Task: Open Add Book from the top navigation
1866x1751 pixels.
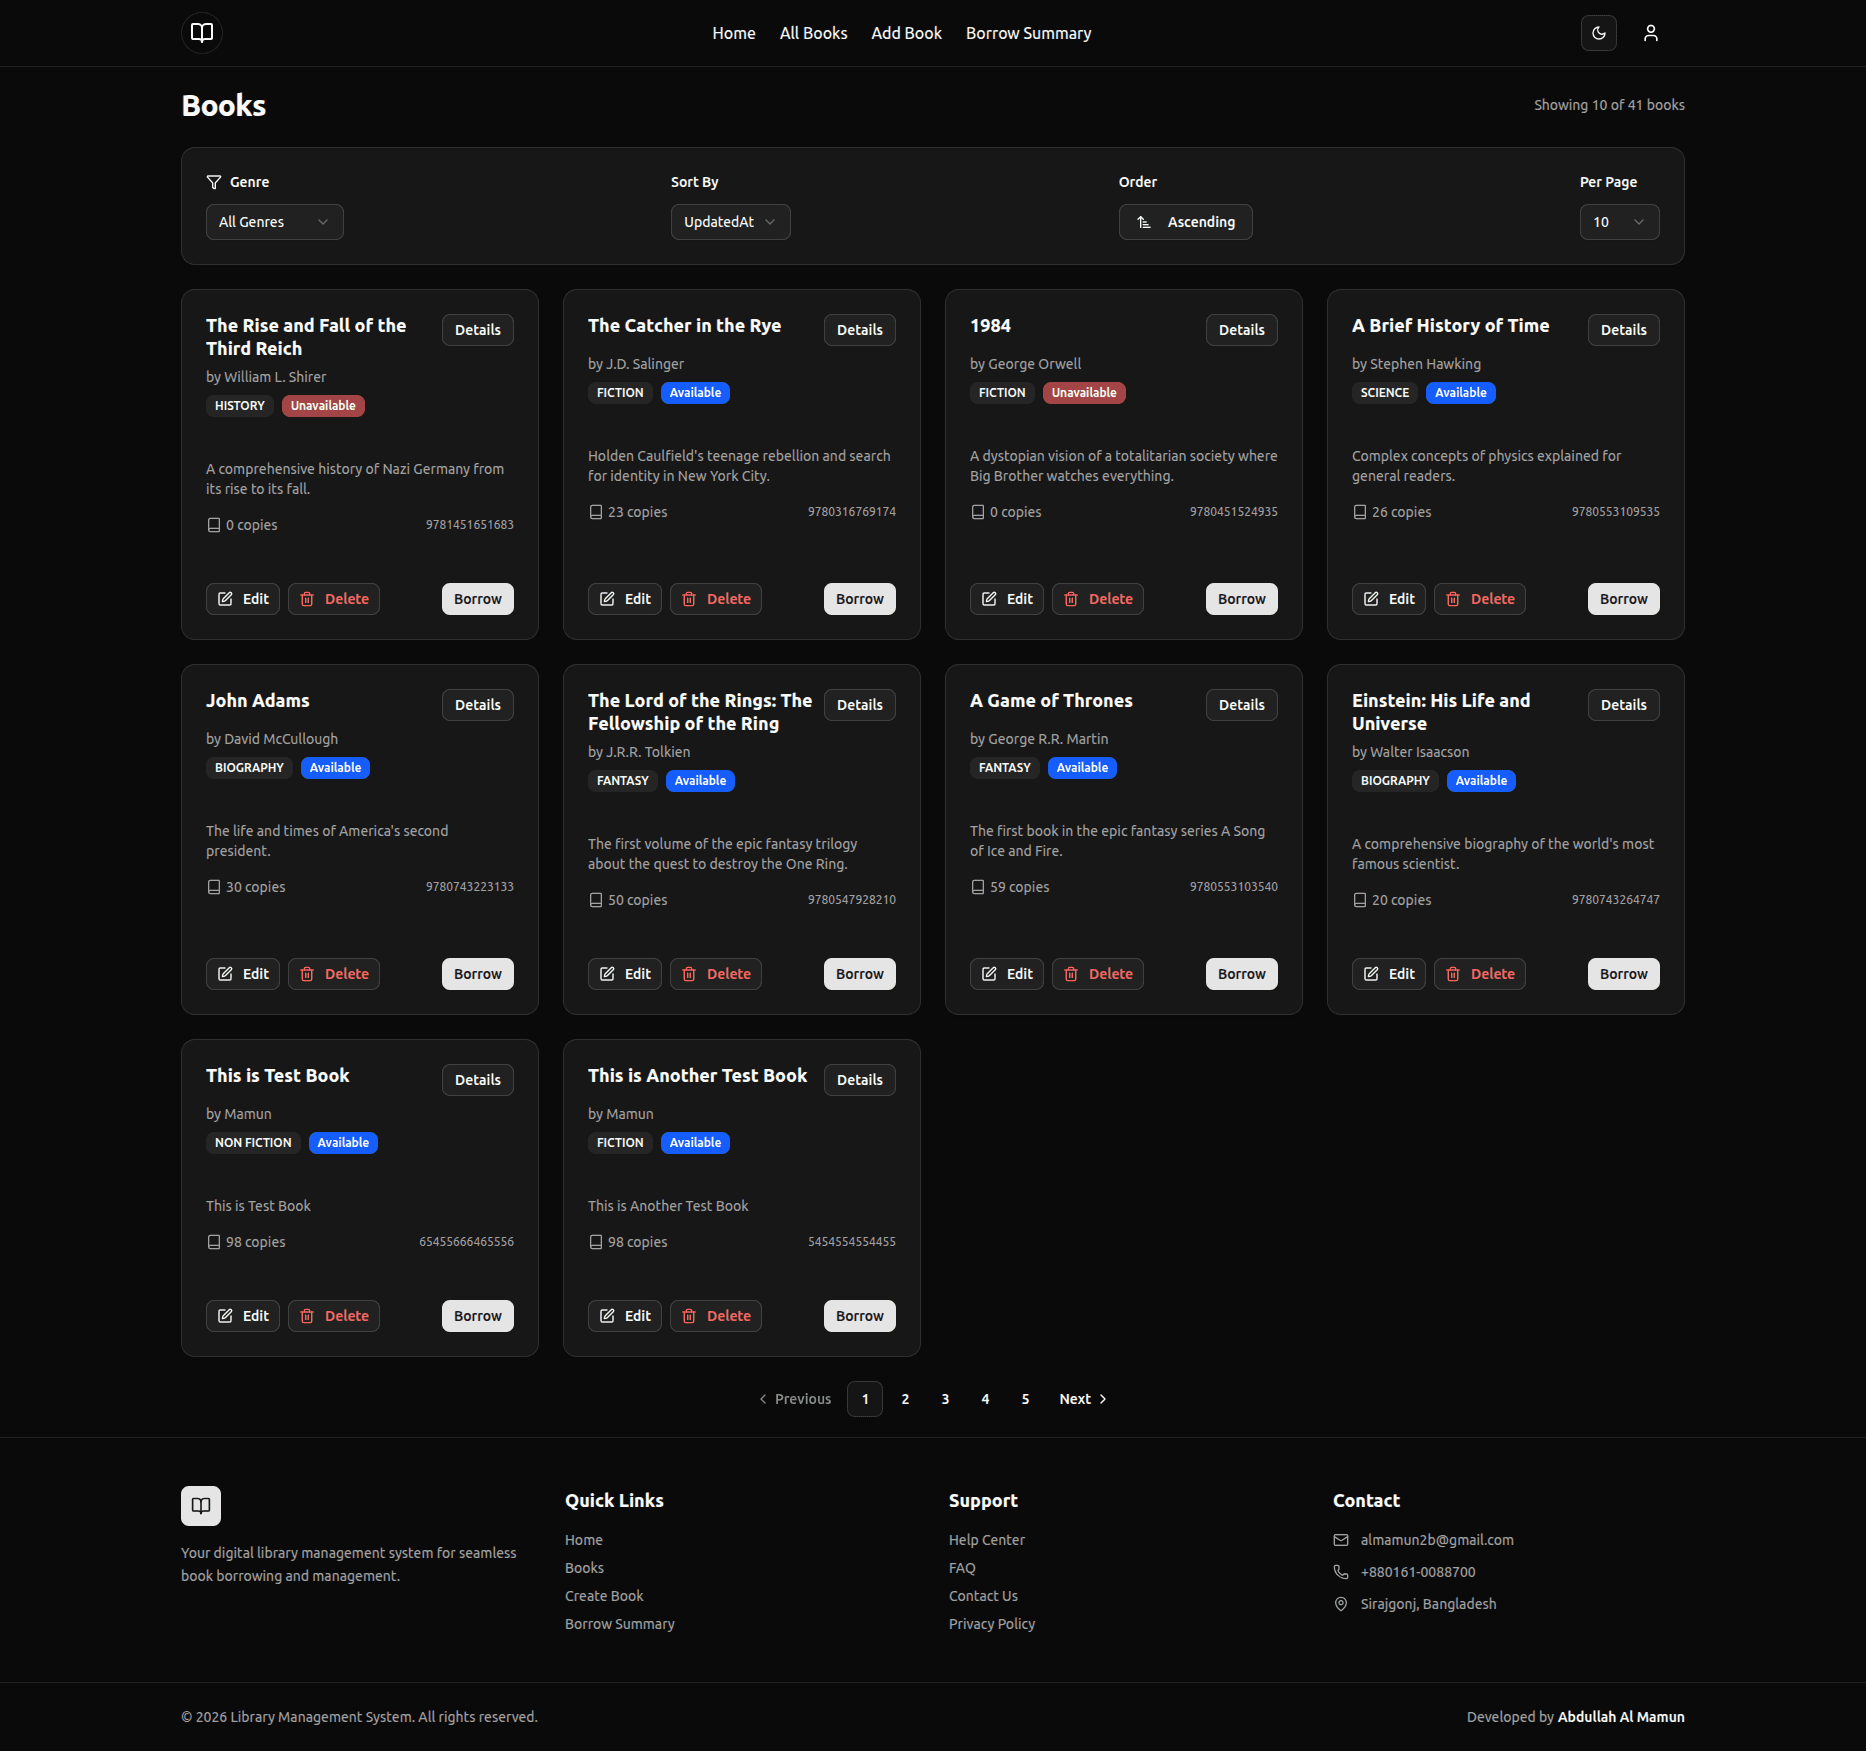Action: (906, 33)
